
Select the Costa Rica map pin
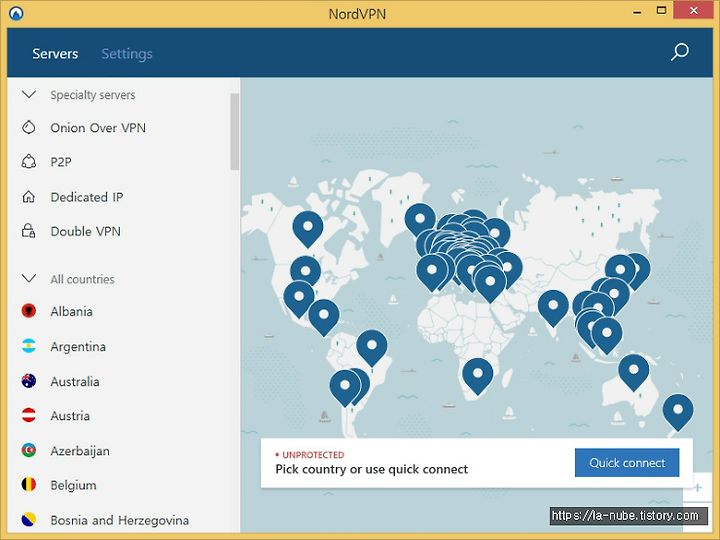click(324, 317)
